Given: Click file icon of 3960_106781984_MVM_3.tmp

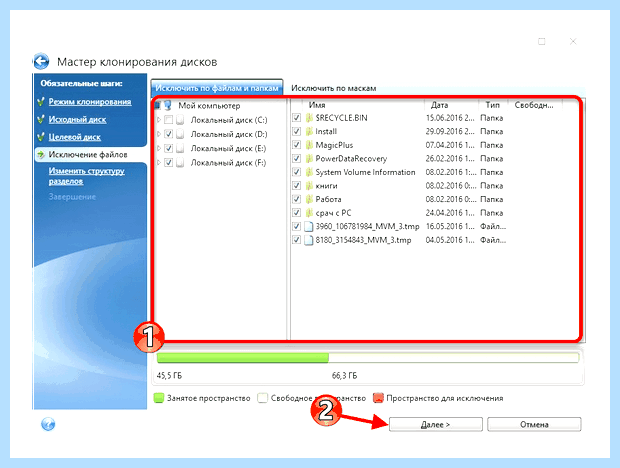Looking at the screenshot, I should coord(309,226).
